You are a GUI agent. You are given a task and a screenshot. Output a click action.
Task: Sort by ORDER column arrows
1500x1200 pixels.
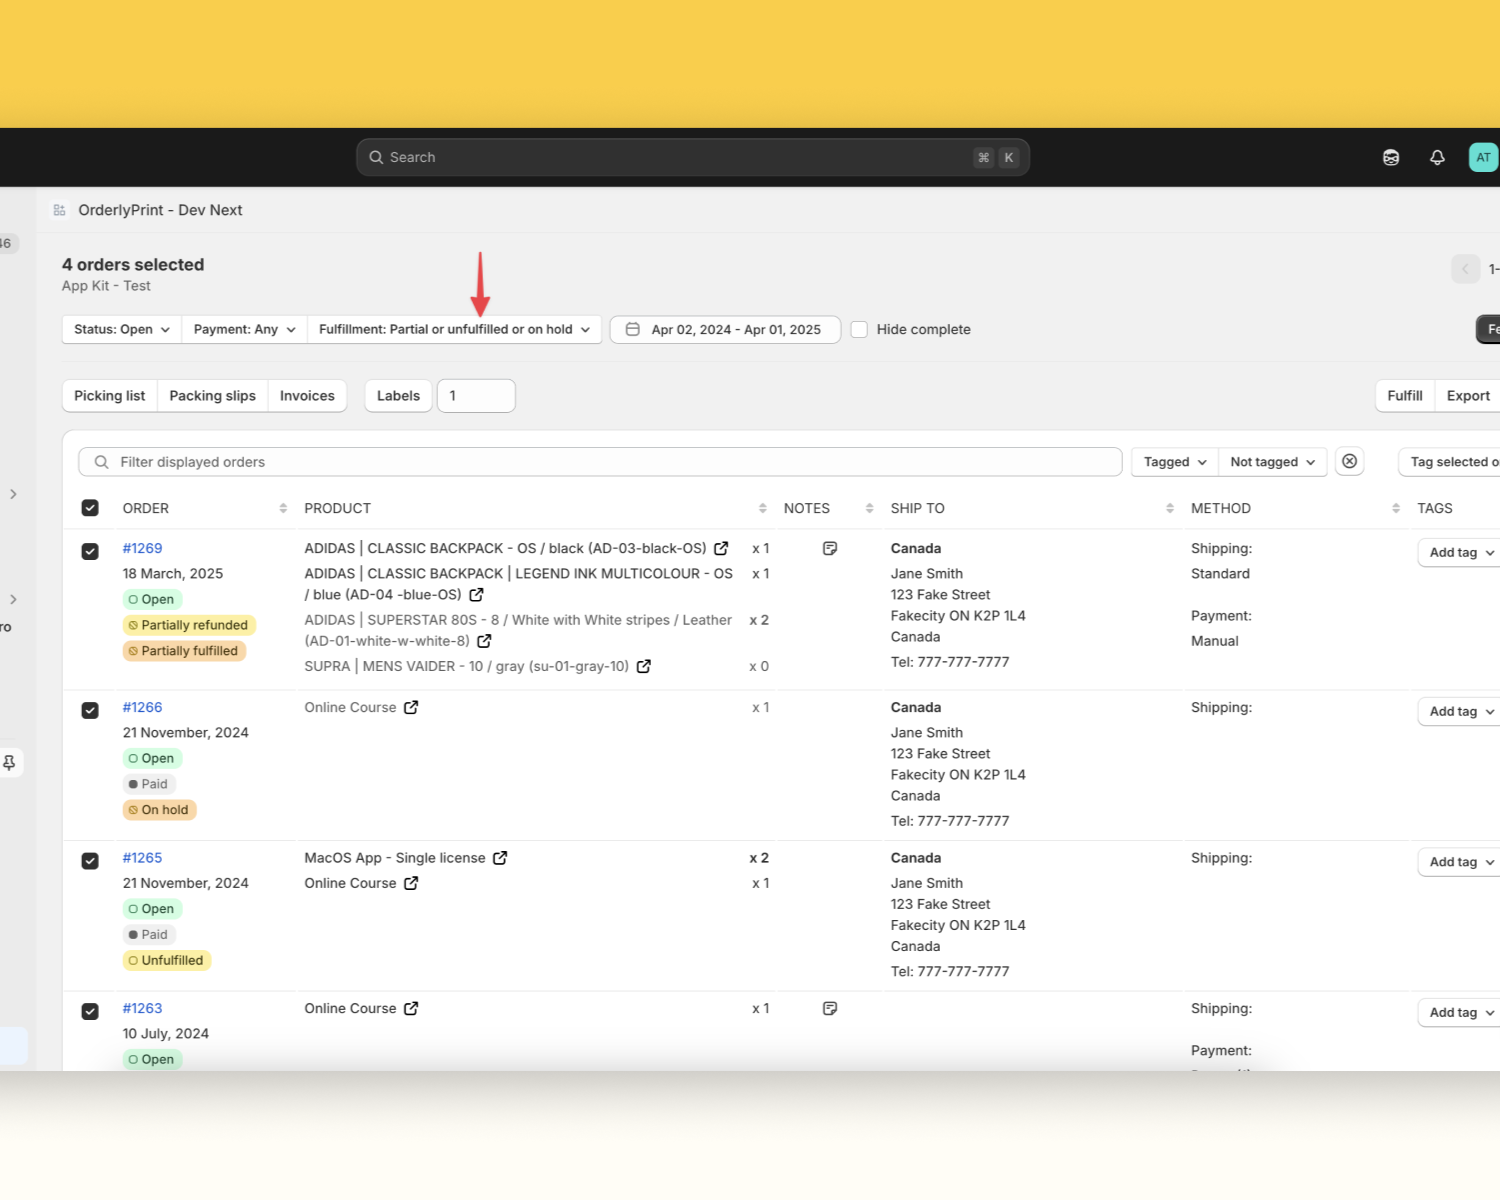pyautogui.click(x=283, y=508)
